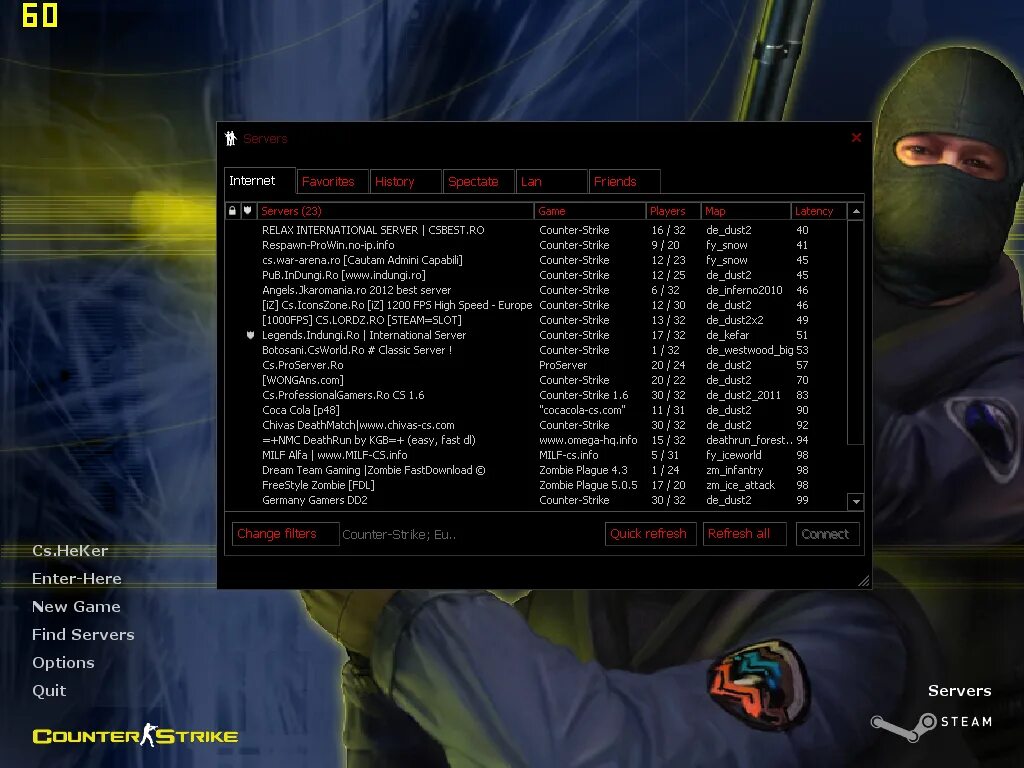Open Find Servers from main menu

[x=83, y=635]
